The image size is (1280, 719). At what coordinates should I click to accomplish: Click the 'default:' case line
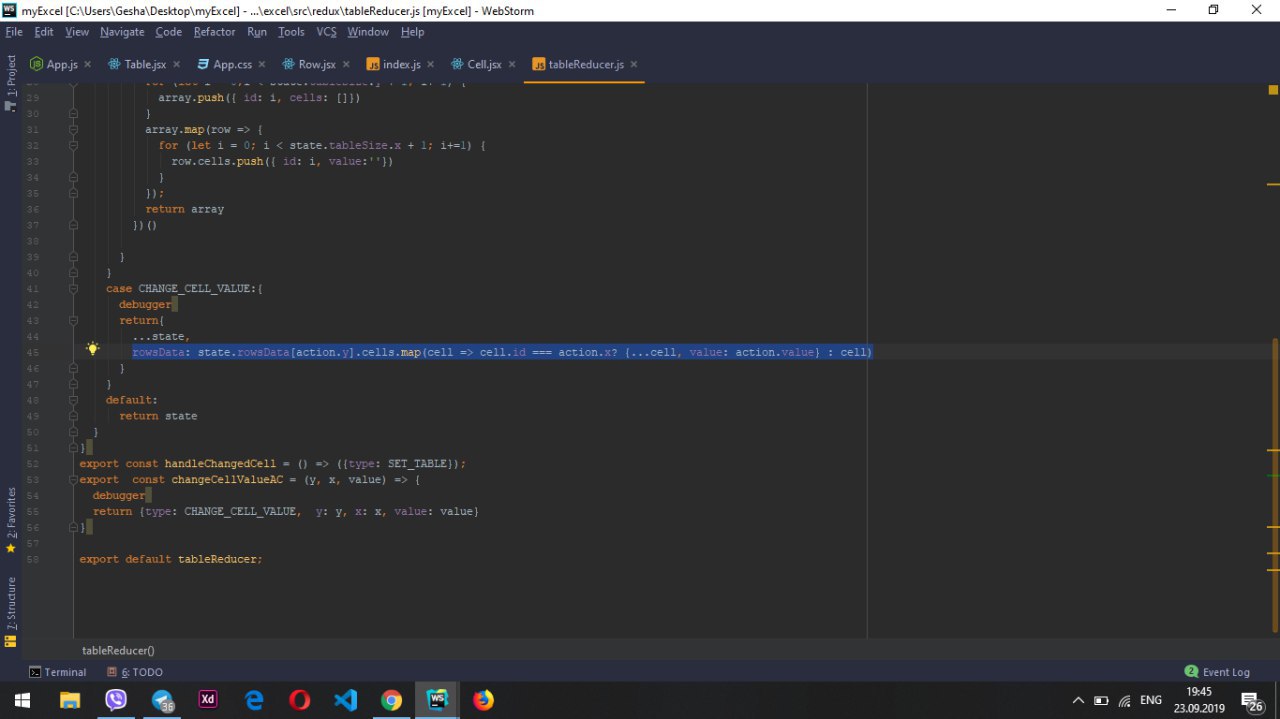coord(132,400)
